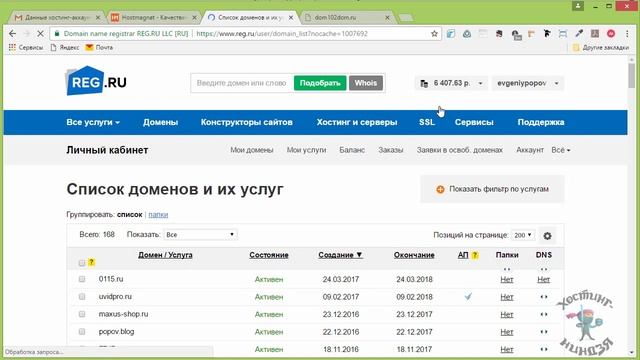Open the Сервисы nav menu item
This screenshot has height=360, width=640.
474,122
